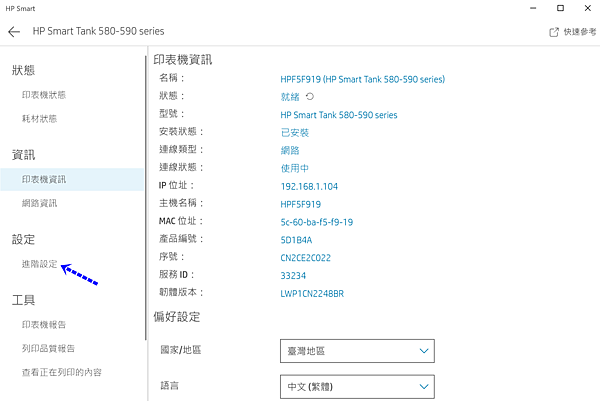Click the 已安裝 install status value
This screenshot has height=401, width=600.
click(x=295, y=132)
